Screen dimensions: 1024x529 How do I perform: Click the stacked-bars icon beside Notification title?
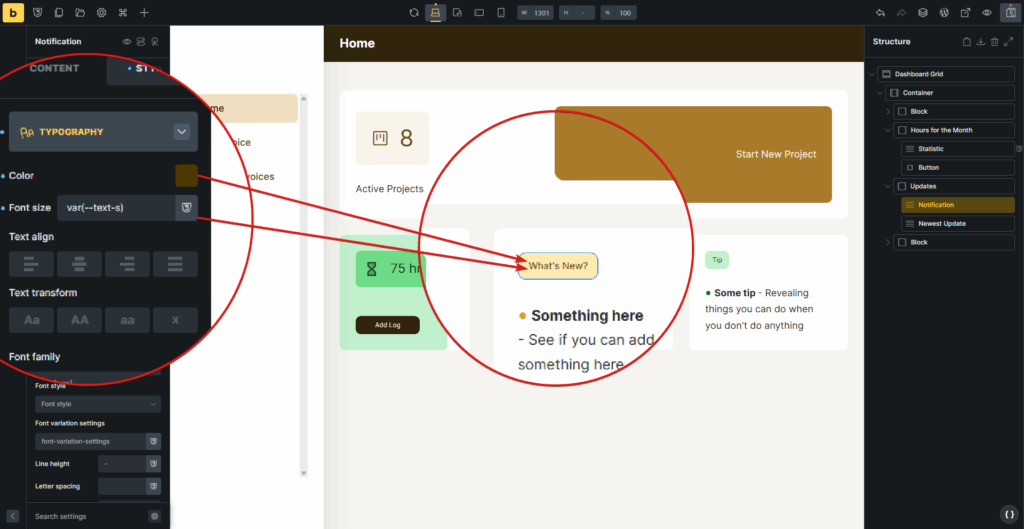point(141,42)
